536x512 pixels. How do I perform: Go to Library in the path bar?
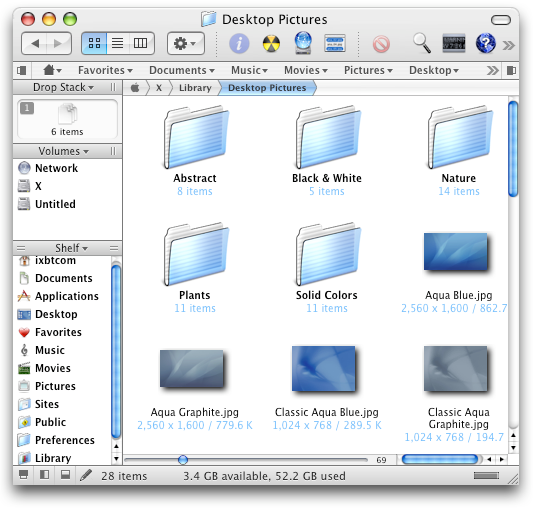pyautogui.click(x=195, y=88)
